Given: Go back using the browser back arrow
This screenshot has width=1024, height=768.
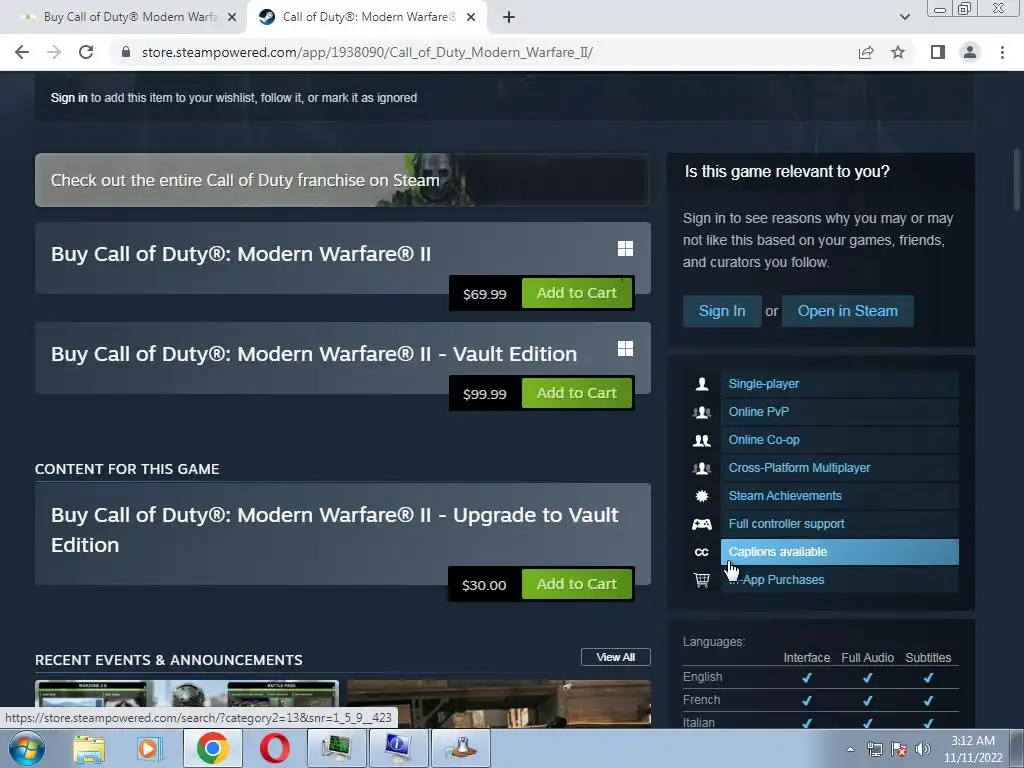Looking at the screenshot, I should click(22, 52).
